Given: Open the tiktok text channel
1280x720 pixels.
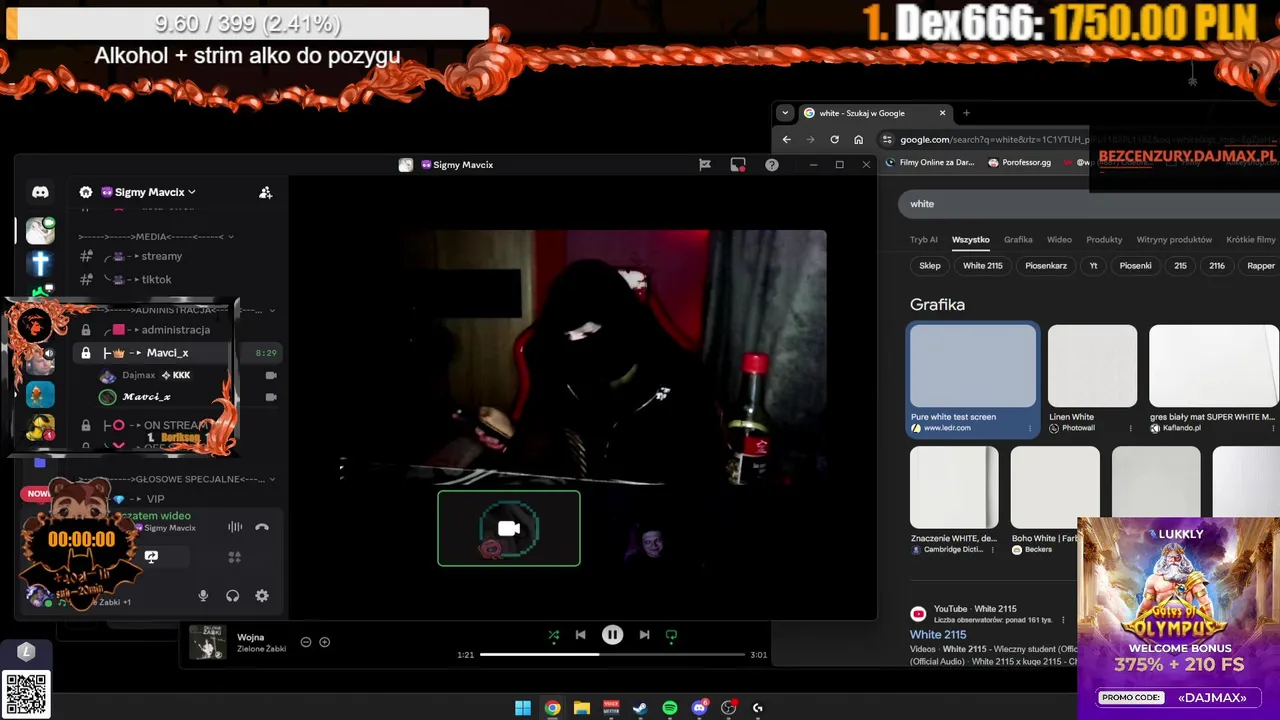Looking at the screenshot, I should (x=156, y=279).
